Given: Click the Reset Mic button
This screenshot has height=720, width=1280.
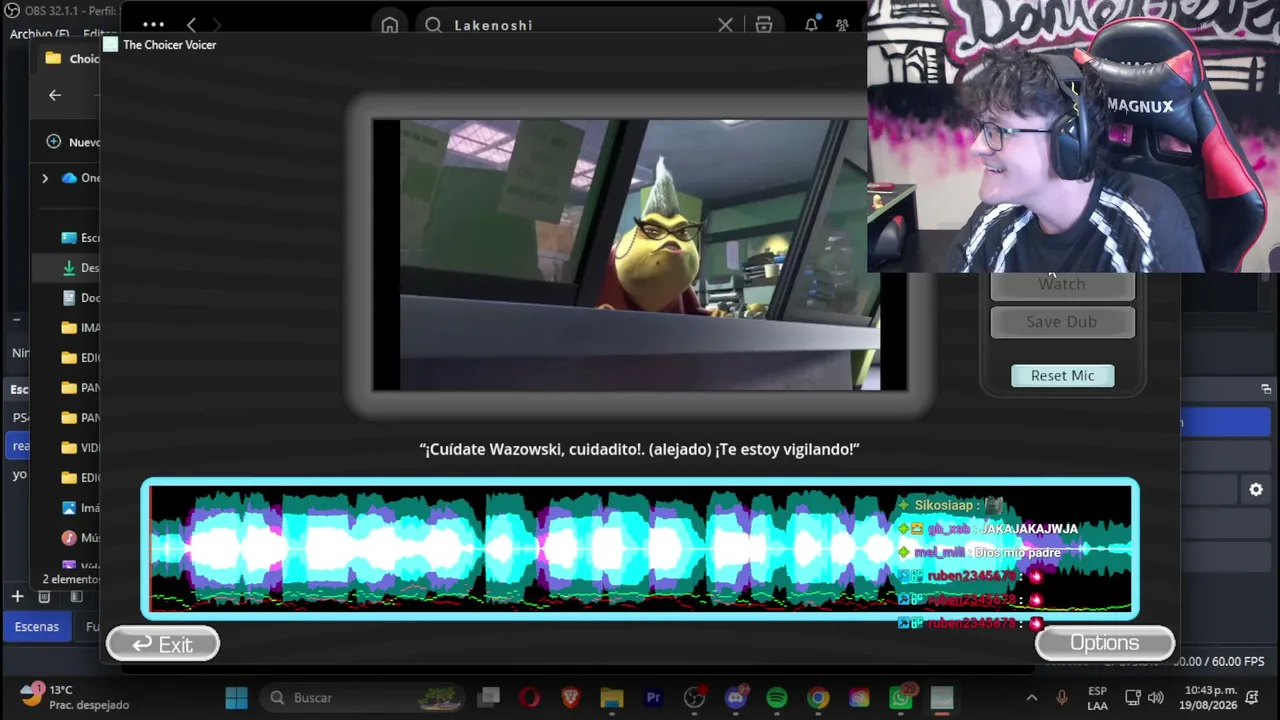Looking at the screenshot, I should [x=1062, y=375].
